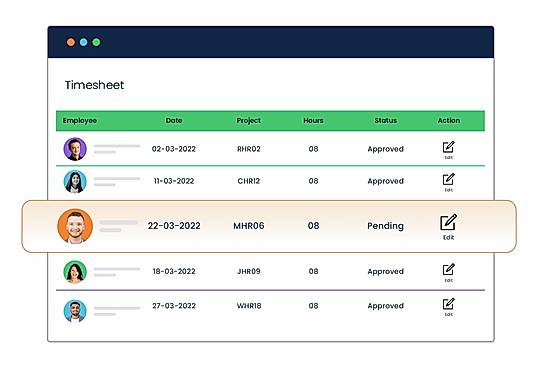
Task: Open avatar of employee dated 02-03-2022
Action: tap(75, 149)
